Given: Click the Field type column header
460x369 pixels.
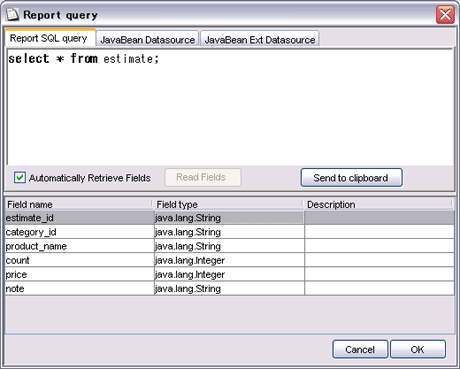Looking at the screenshot, I should 228,204.
